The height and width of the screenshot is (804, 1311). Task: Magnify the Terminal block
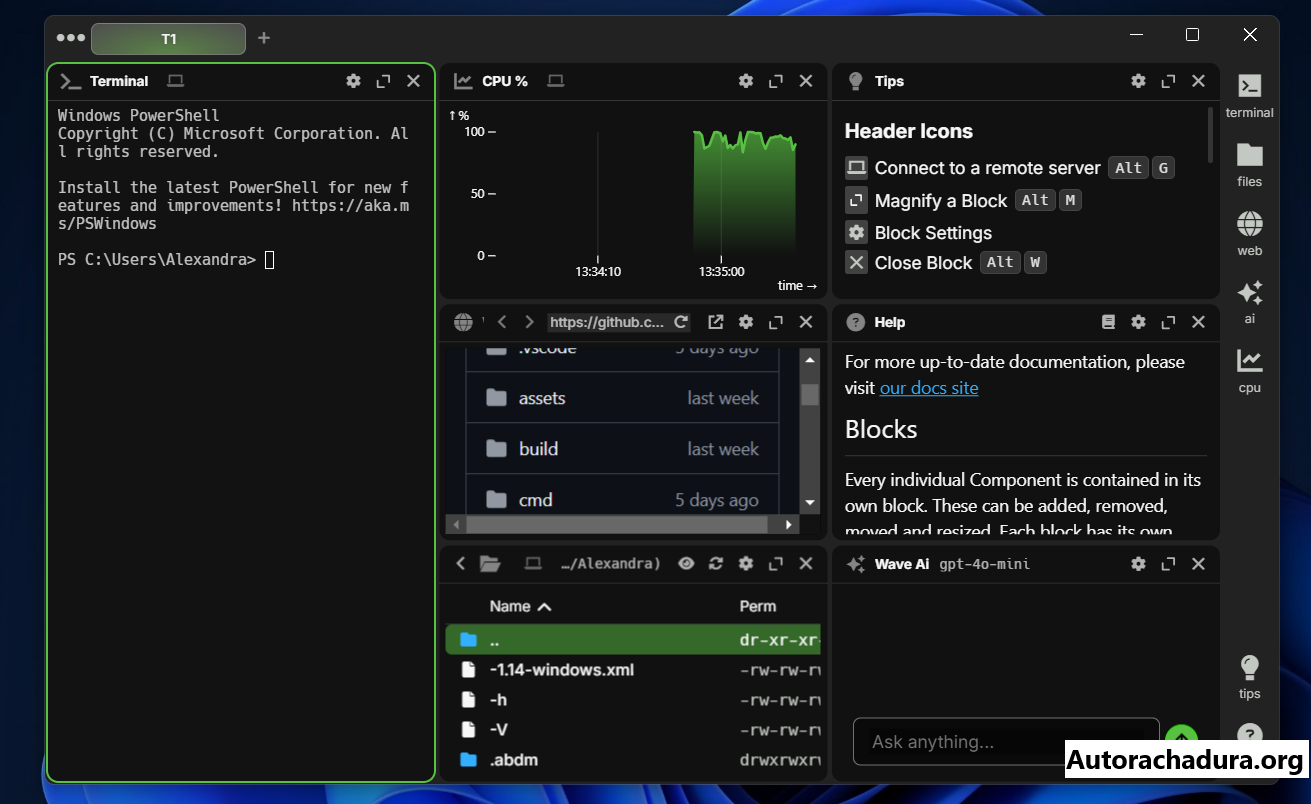383,81
